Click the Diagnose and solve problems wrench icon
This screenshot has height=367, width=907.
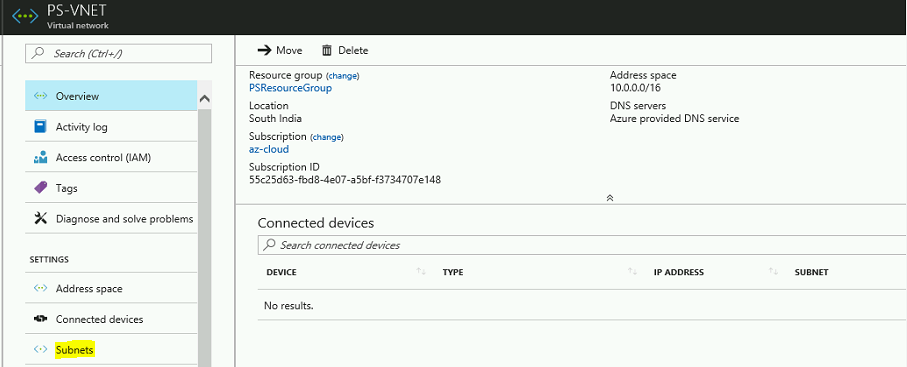pyautogui.click(x=40, y=219)
